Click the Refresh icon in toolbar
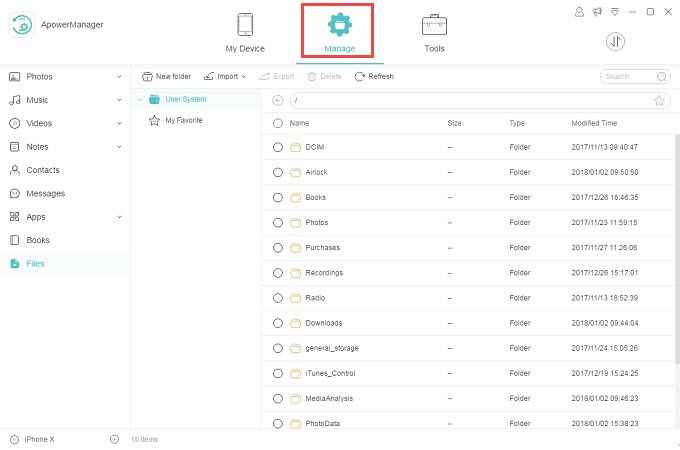680x450 pixels. (x=360, y=76)
